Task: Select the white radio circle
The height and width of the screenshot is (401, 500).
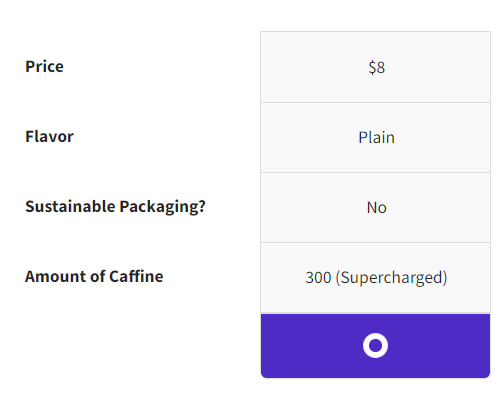Action: 375,345
